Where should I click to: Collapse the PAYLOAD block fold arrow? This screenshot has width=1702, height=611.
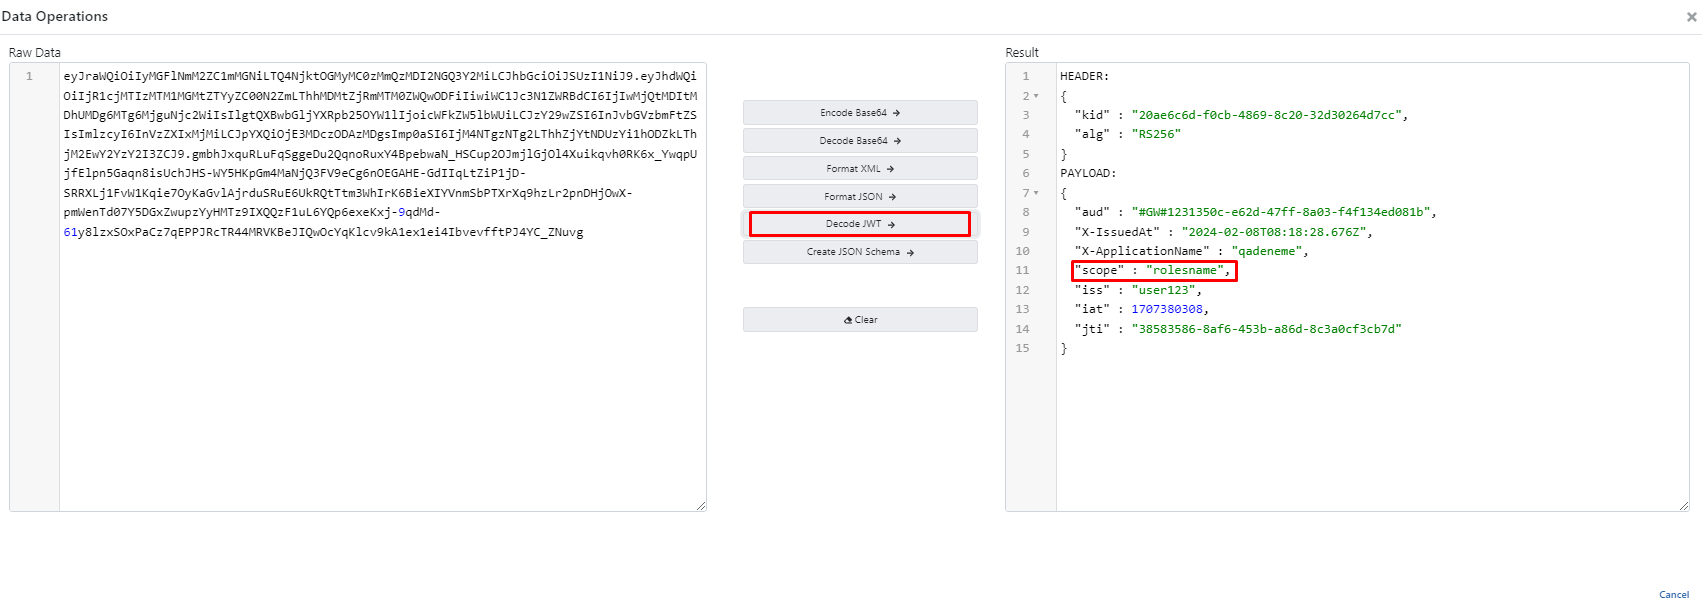(x=1036, y=193)
